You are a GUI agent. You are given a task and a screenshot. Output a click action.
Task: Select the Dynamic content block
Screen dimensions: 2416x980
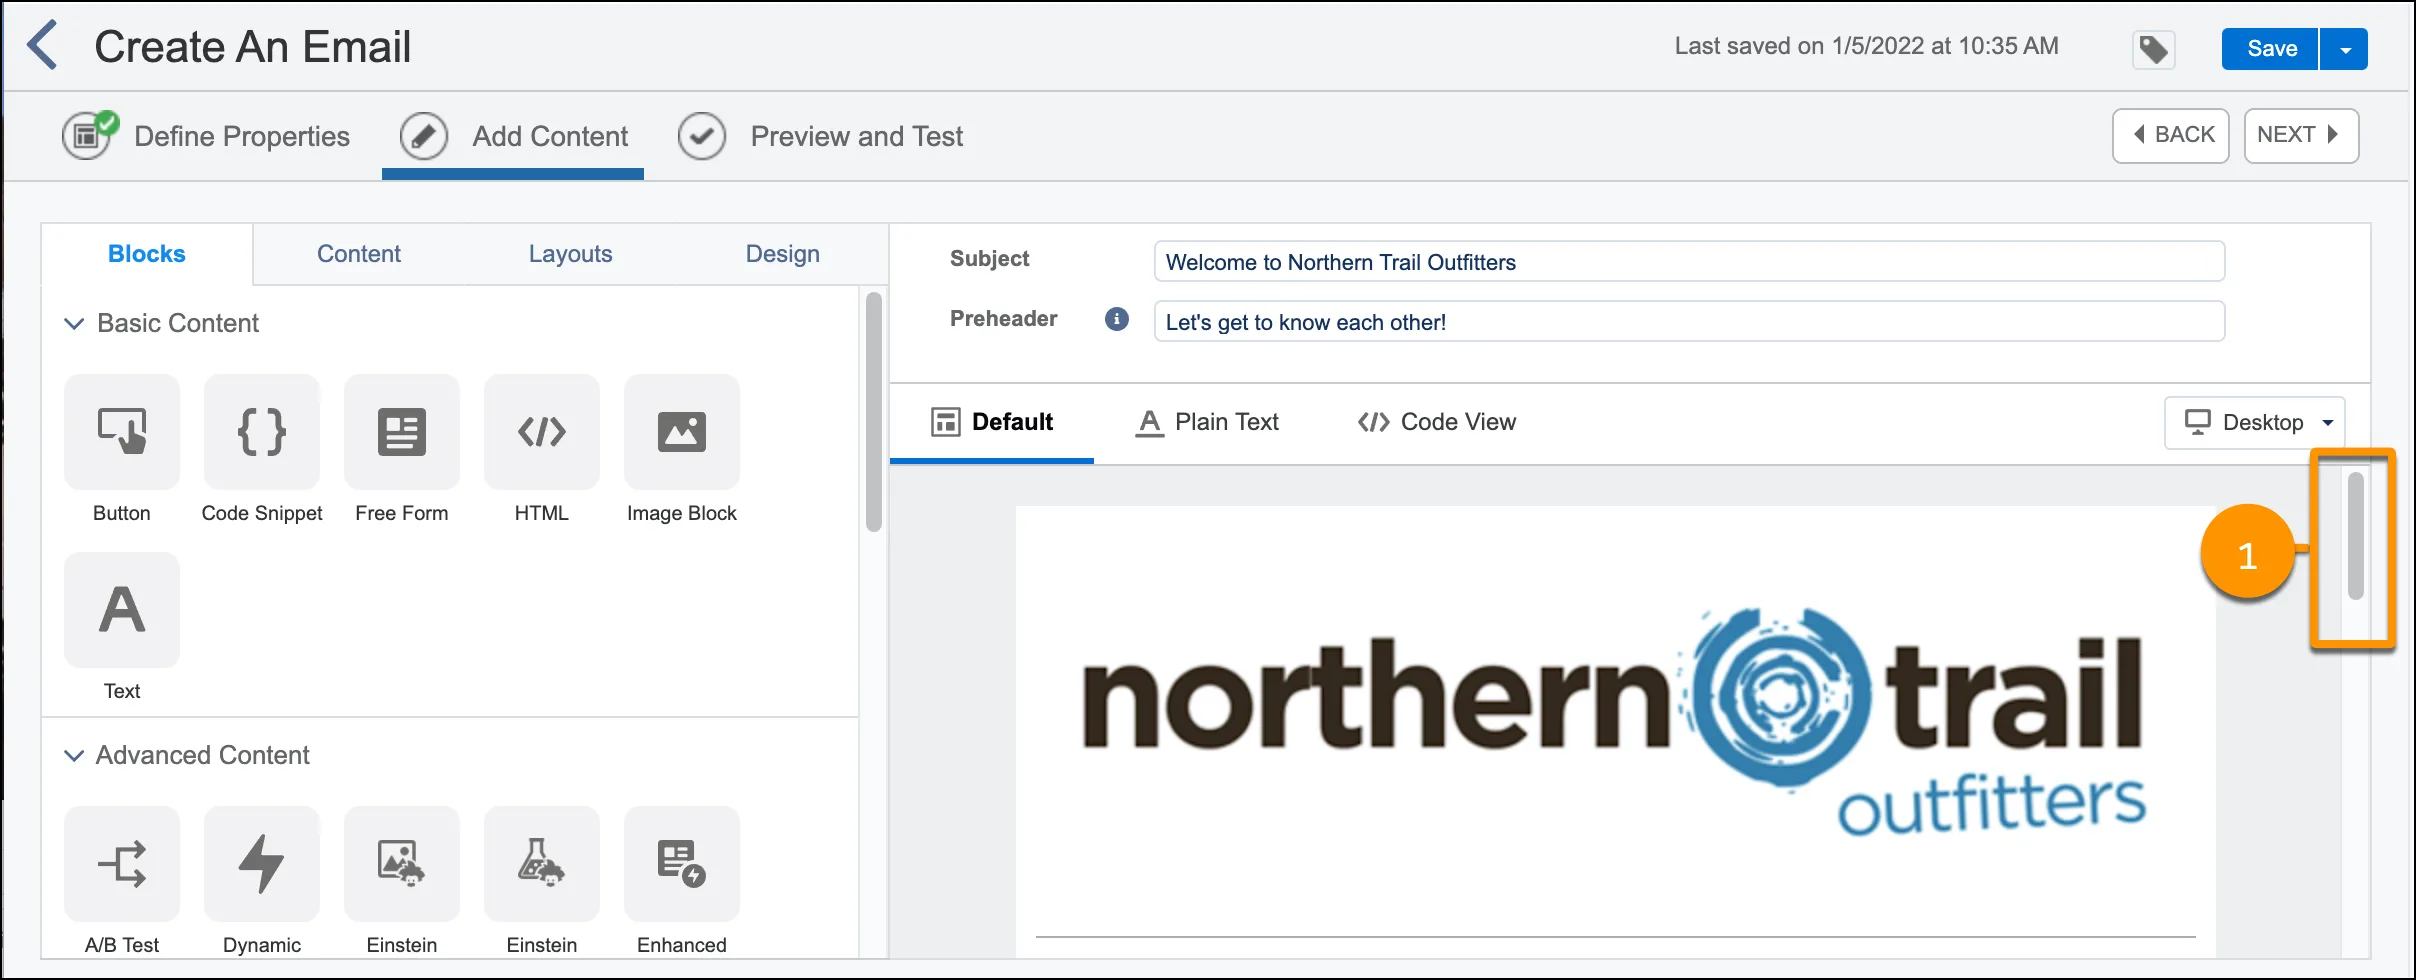click(x=262, y=864)
